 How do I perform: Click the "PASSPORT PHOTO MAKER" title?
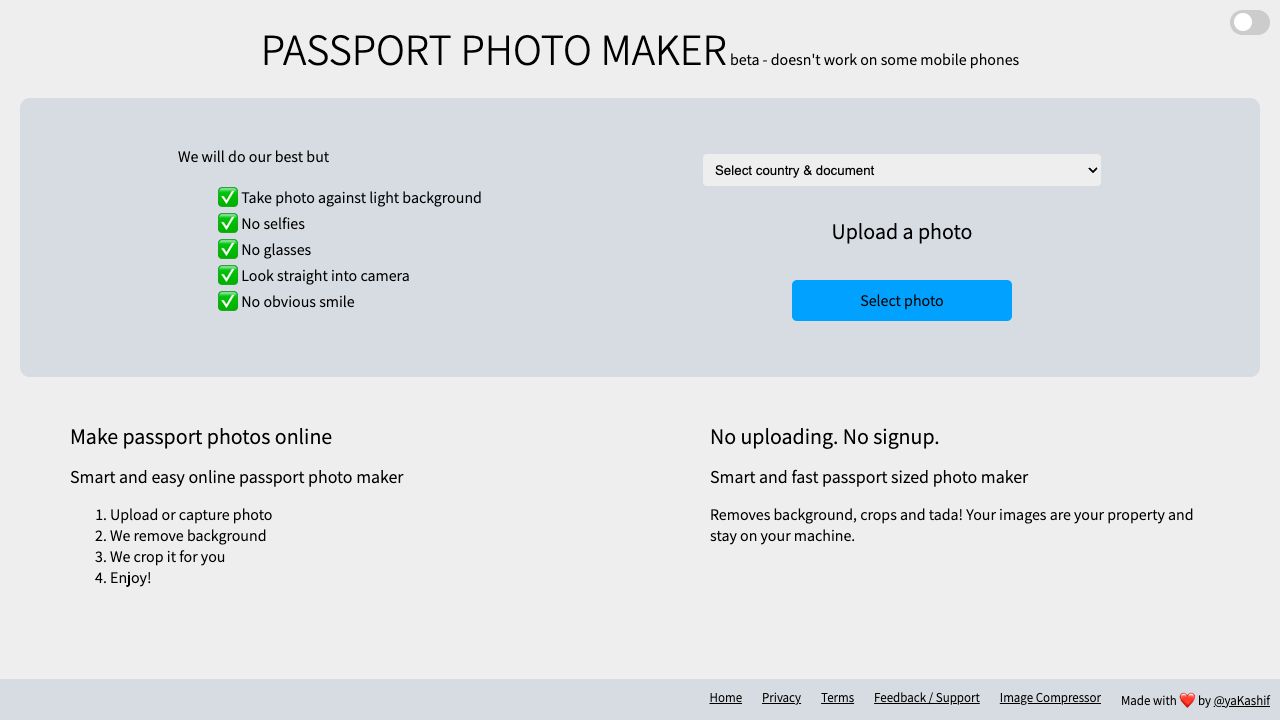click(x=494, y=50)
